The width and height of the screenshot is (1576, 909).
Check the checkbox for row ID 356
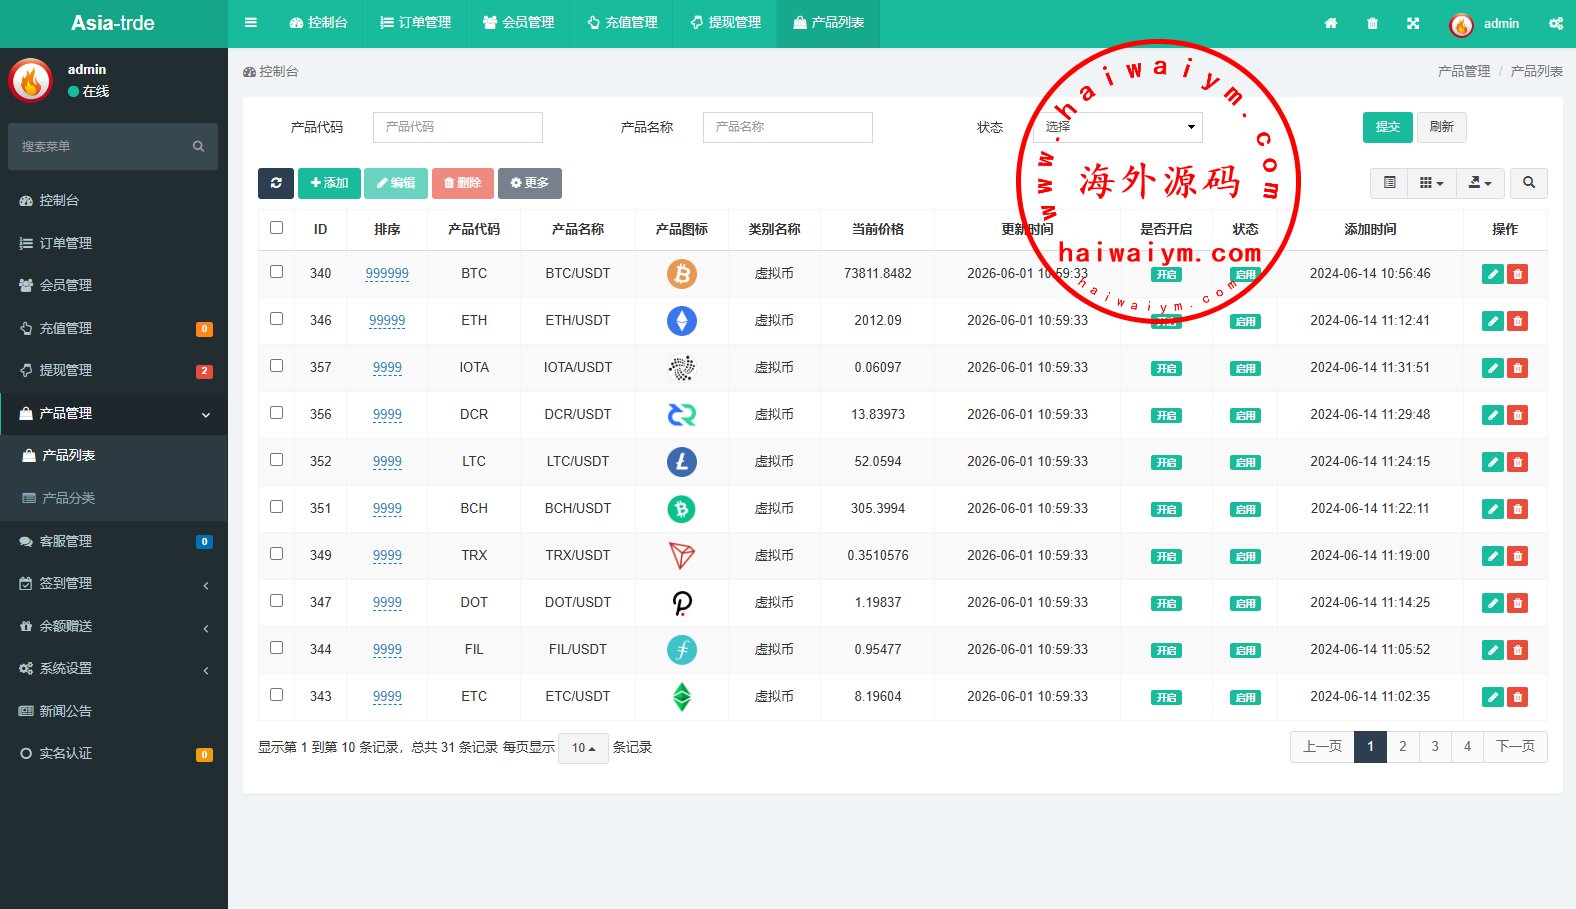coord(276,413)
